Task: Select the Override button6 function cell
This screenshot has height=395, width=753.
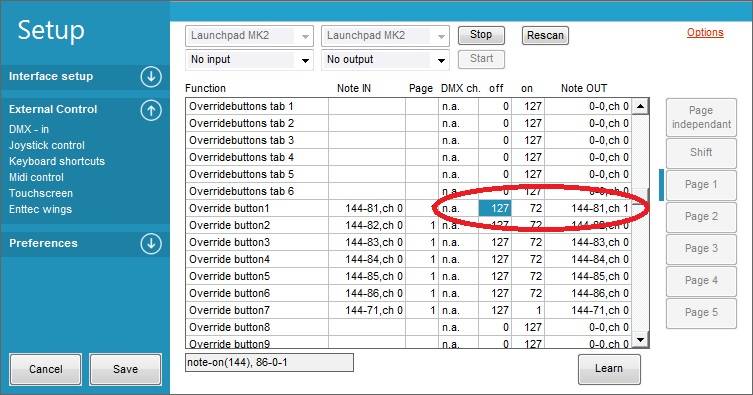Action: (x=257, y=293)
